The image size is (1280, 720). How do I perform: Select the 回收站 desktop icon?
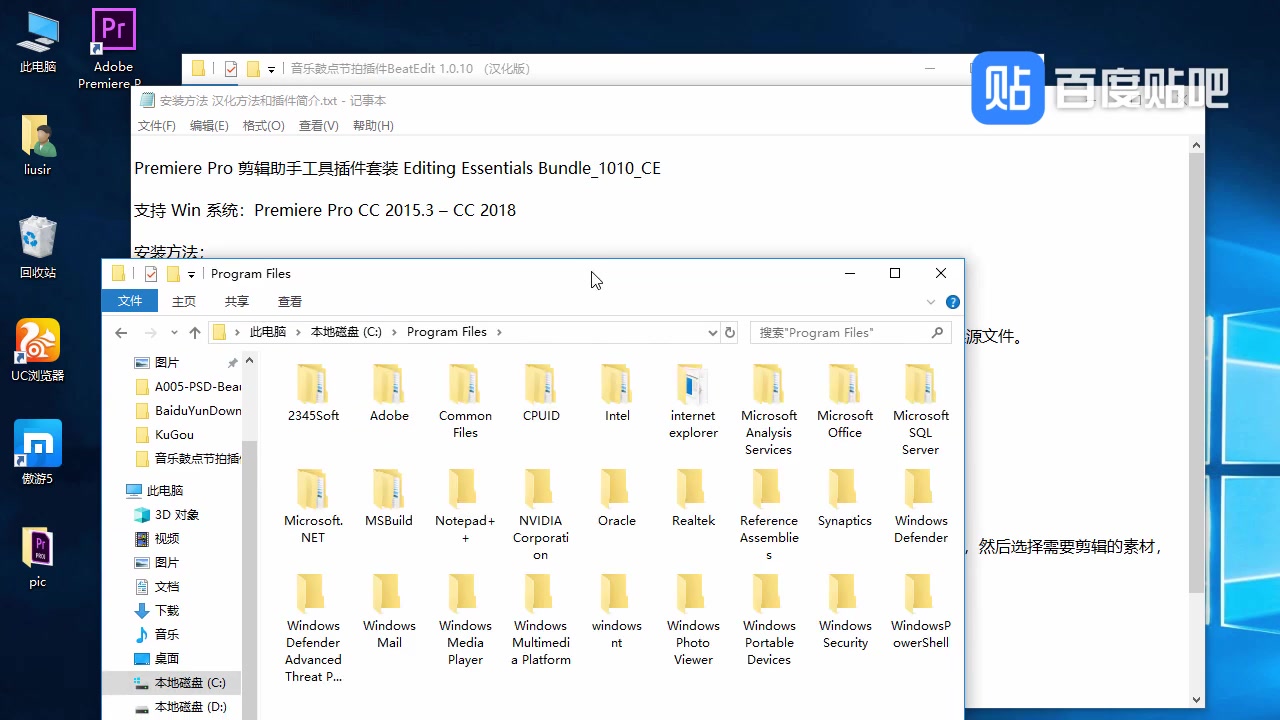click(x=37, y=246)
